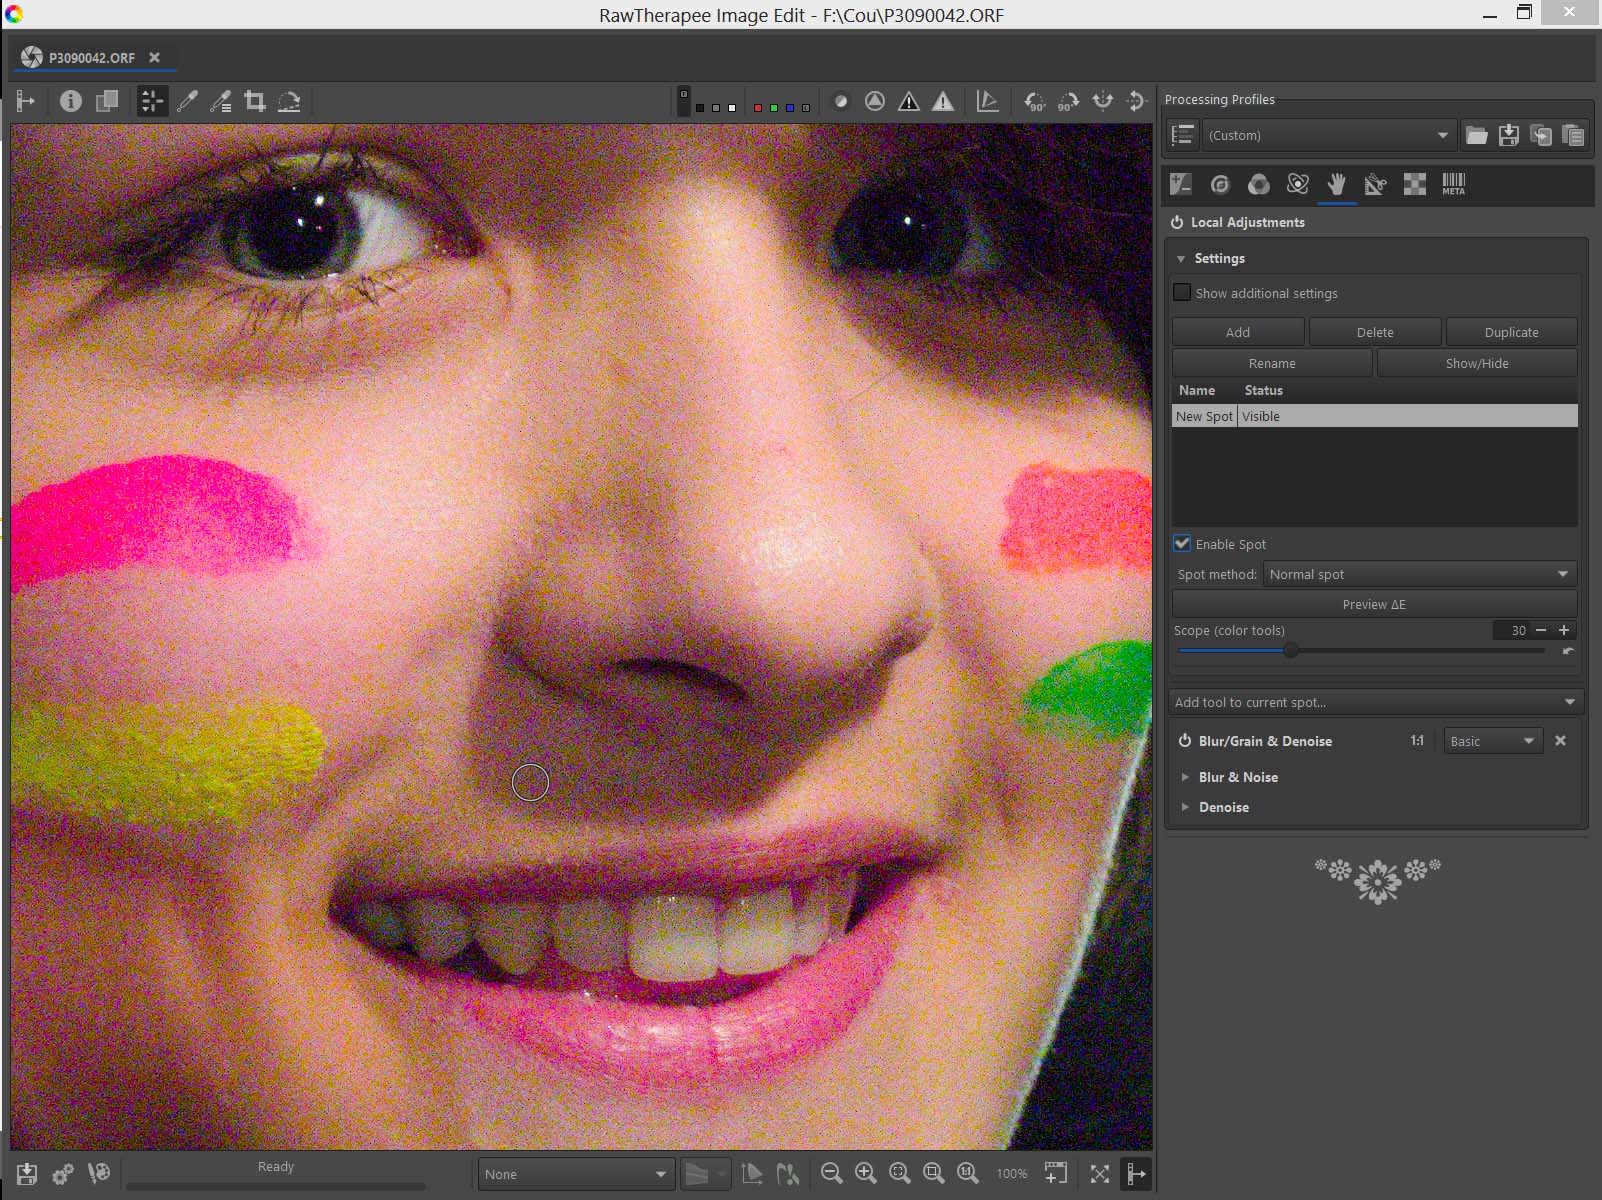1602x1200 pixels.
Task: Save the current processing profile
Action: point(1509,135)
